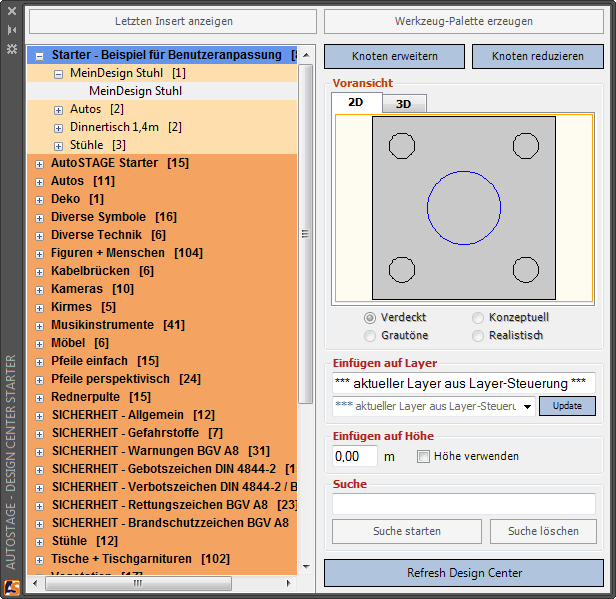Select the MeinDesign Stuhl leaf item

click(135, 91)
